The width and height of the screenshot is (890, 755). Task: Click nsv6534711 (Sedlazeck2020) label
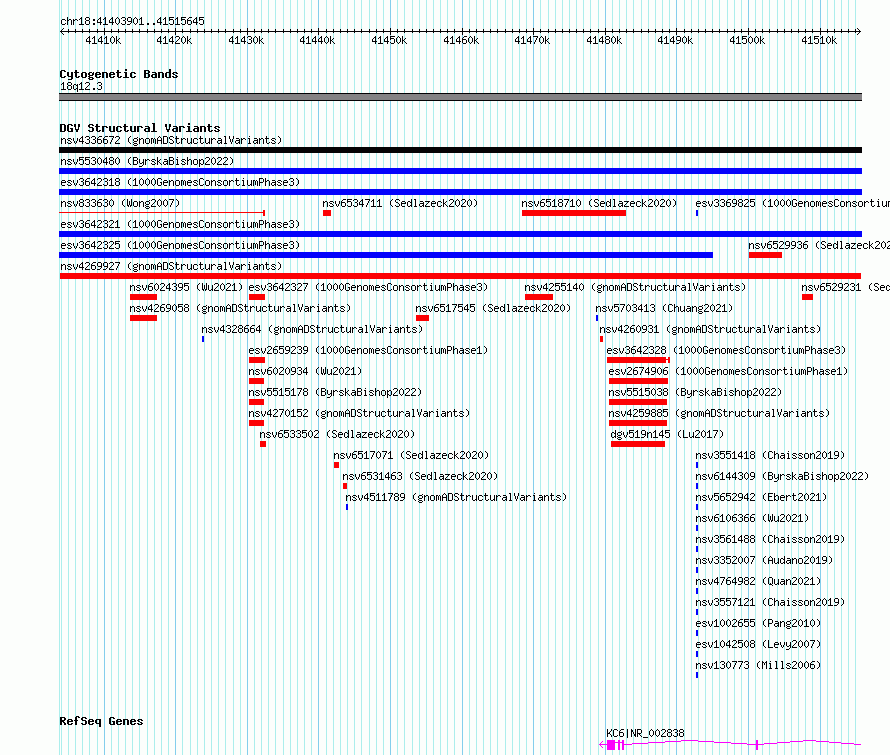(400, 203)
